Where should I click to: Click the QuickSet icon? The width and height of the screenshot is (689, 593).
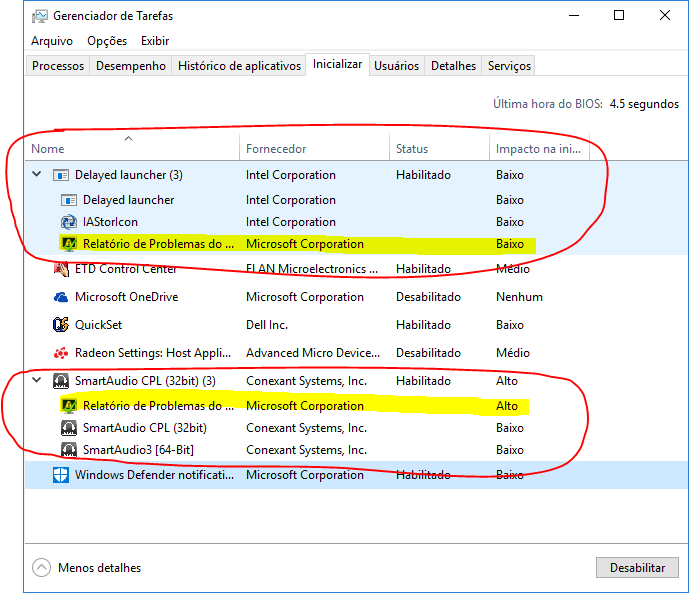[61, 325]
